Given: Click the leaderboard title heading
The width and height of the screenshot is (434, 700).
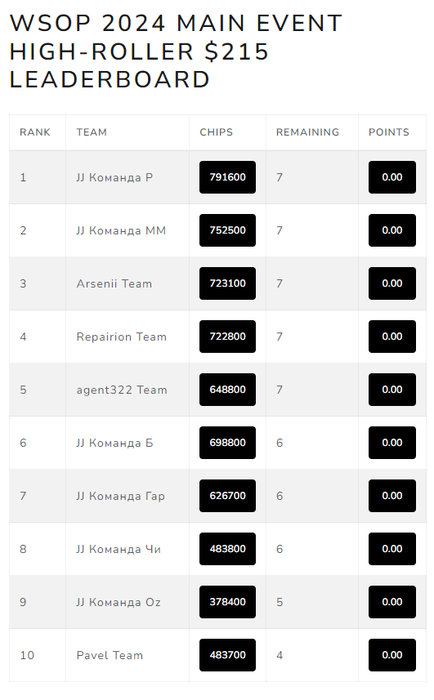Looking at the screenshot, I should point(176,51).
